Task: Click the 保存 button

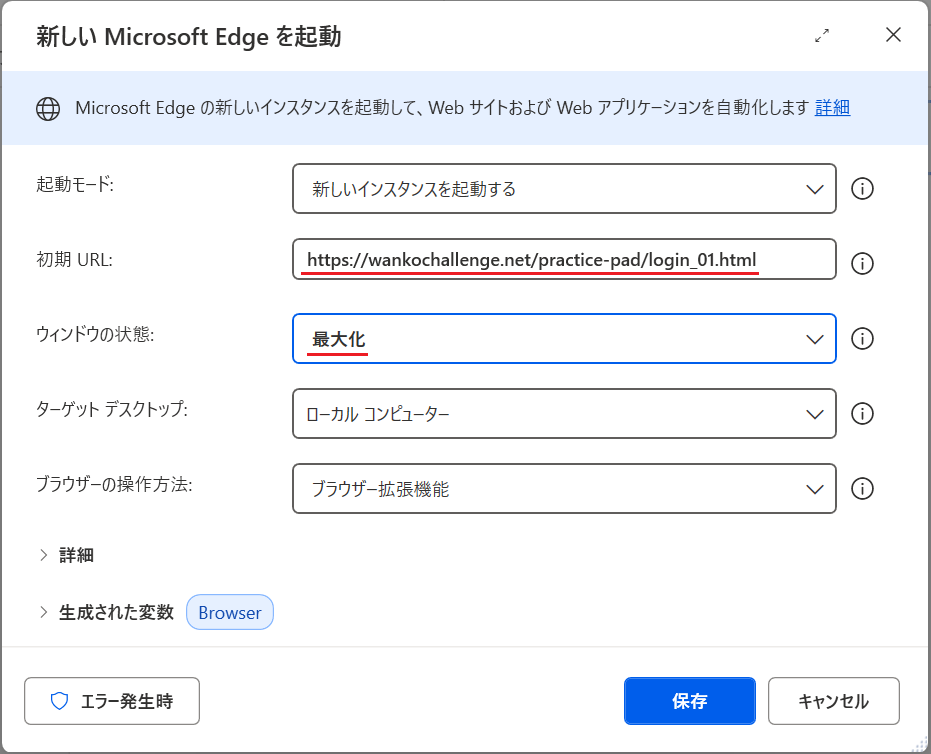Action: tap(689, 701)
